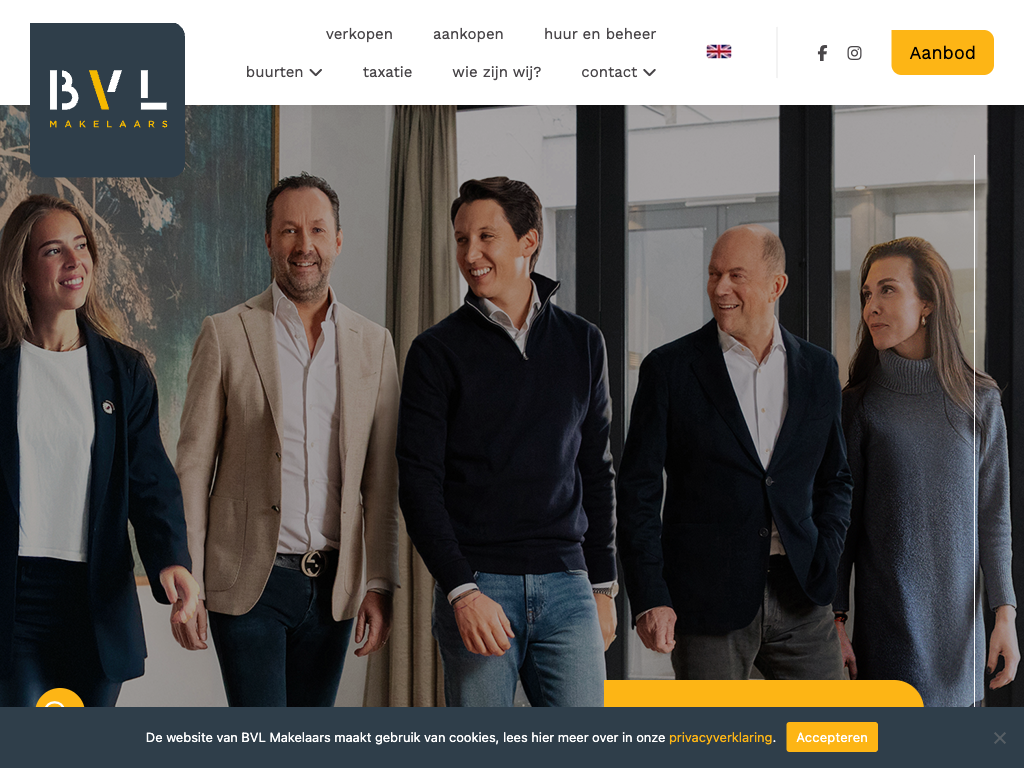Image resolution: width=1024 pixels, height=768 pixels.
Task: Click the round yellow icon bottom-left
Action: pyautogui.click(x=59, y=698)
